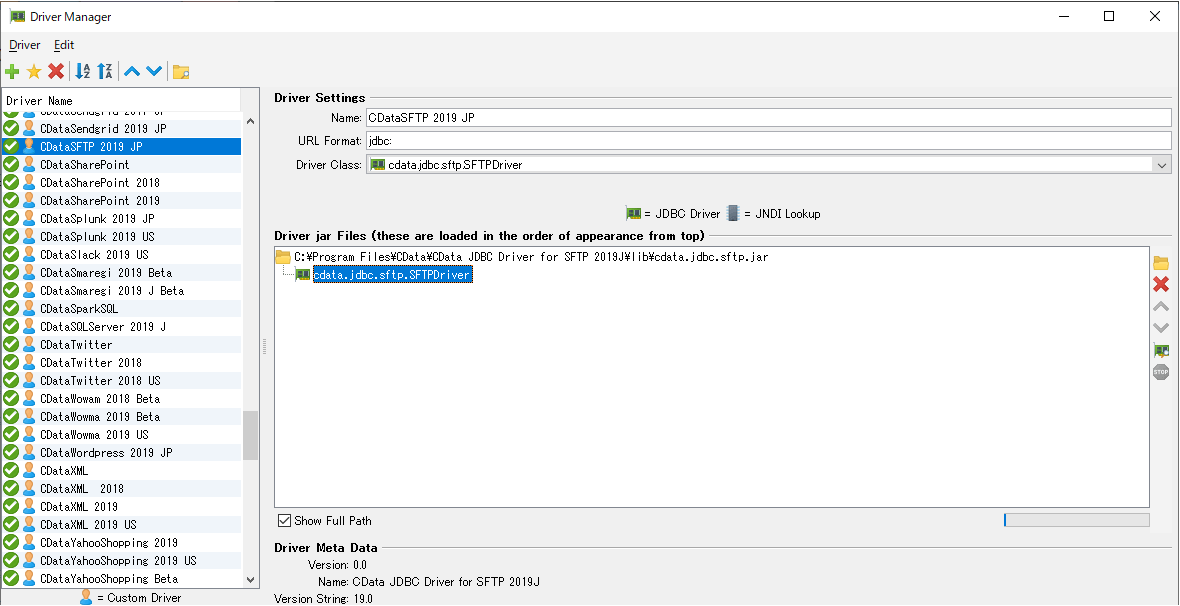Move jar file down with gray arrow
This screenshot has width=1180, height=606.
(1161, 327)
